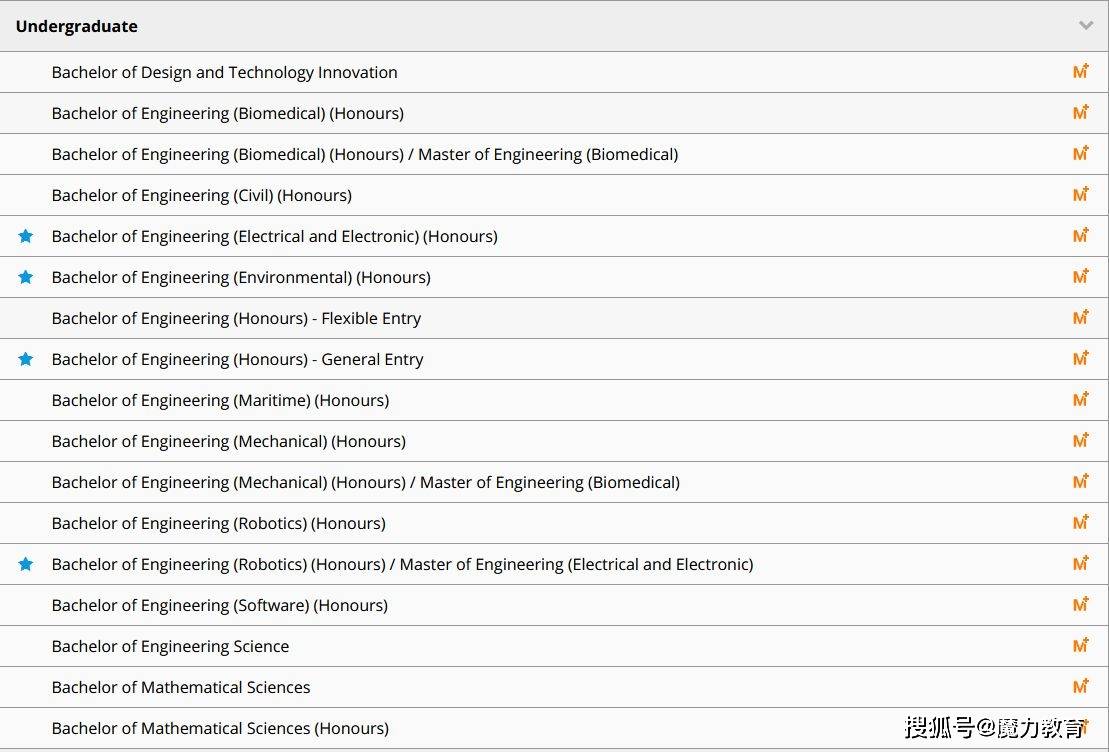Toggle the blue star on Engineering (Electrical and Electronic) (Honours)

click(x=25, y=236)
